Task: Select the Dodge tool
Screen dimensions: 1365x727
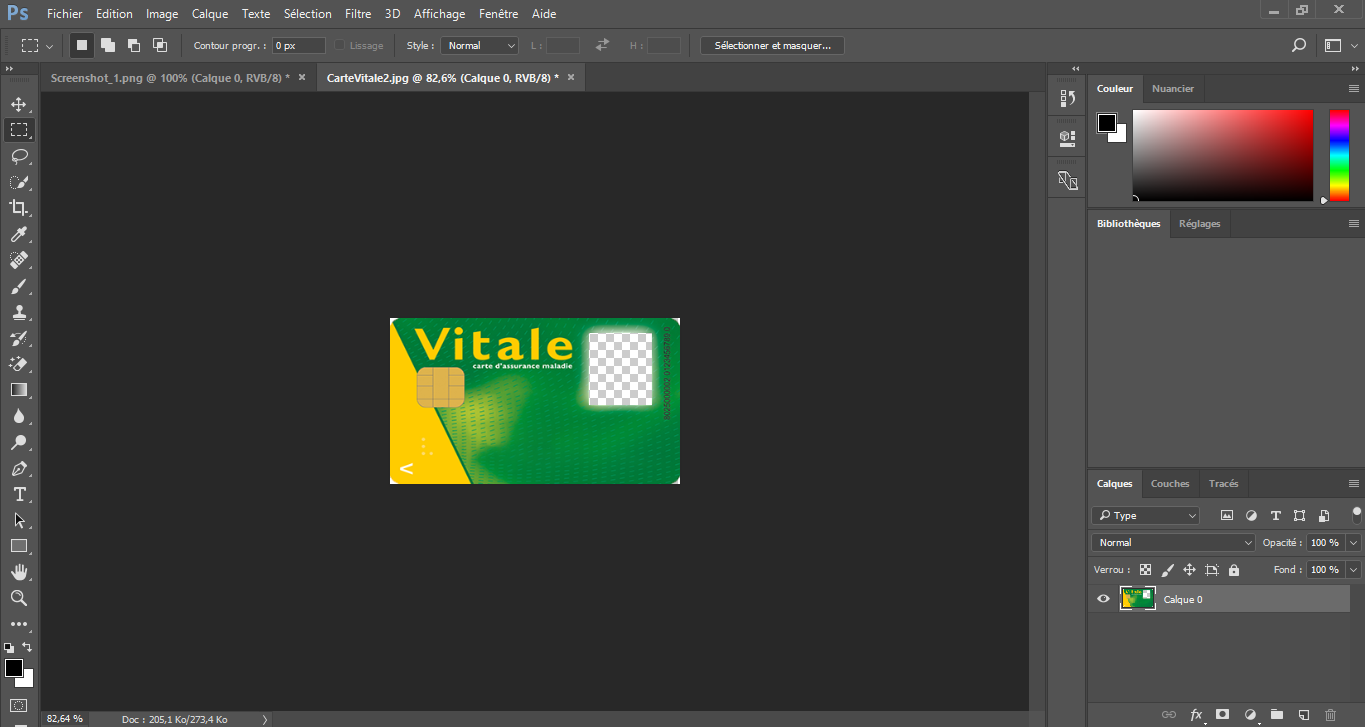Action: click(18, 442)
